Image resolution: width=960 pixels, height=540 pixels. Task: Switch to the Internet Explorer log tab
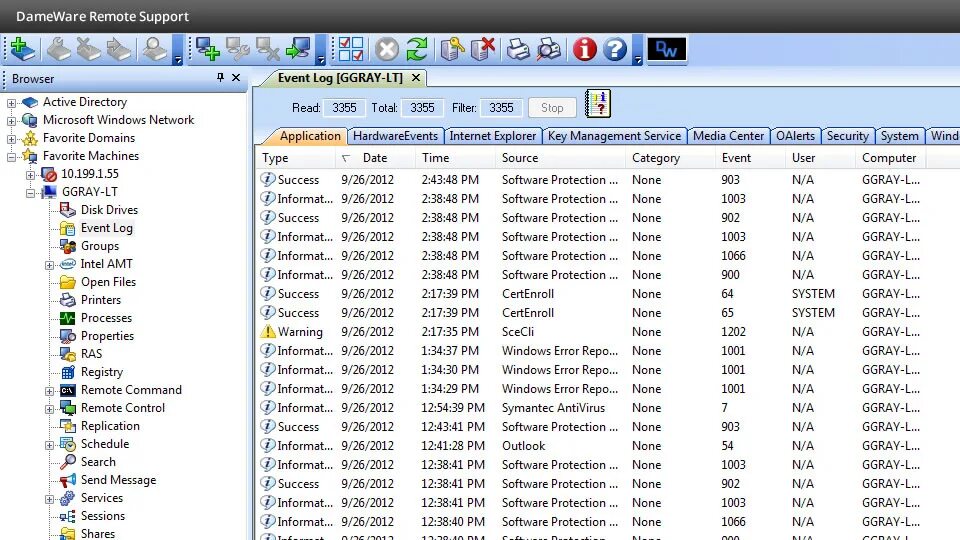point(492,136)
